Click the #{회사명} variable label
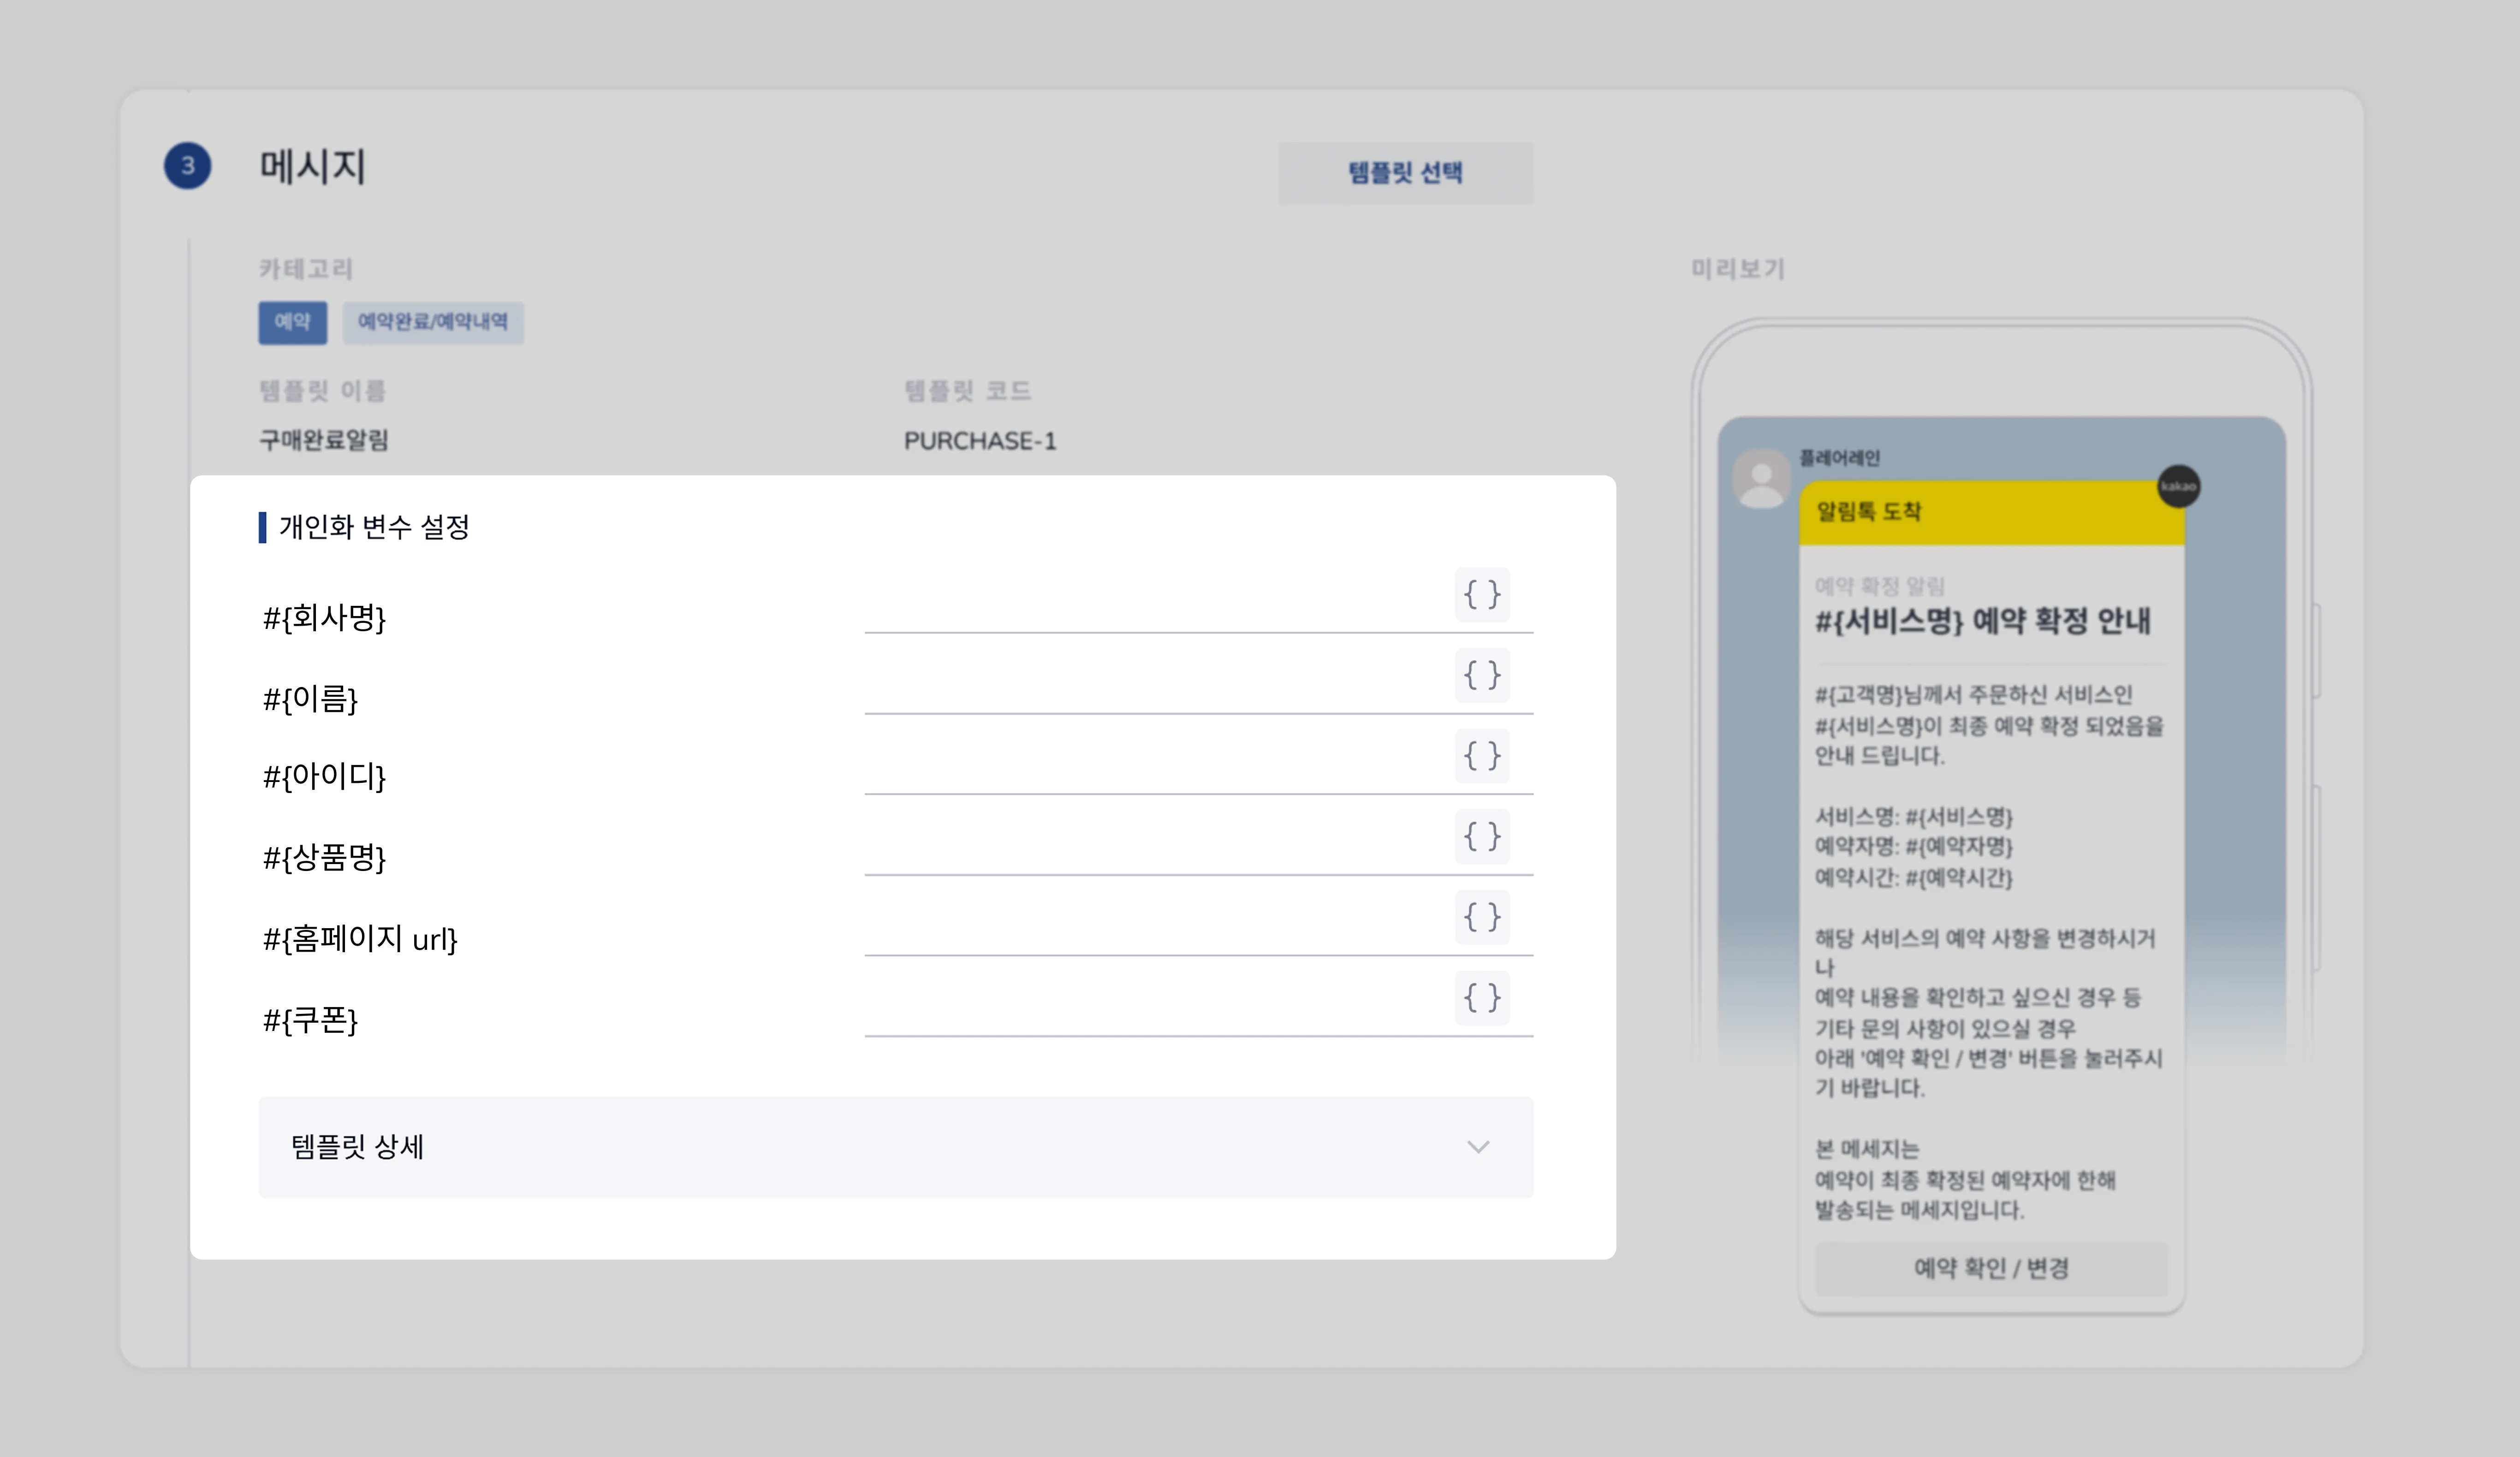Viewport: 2520px width, 1457px height. click(x=324, y=618)
